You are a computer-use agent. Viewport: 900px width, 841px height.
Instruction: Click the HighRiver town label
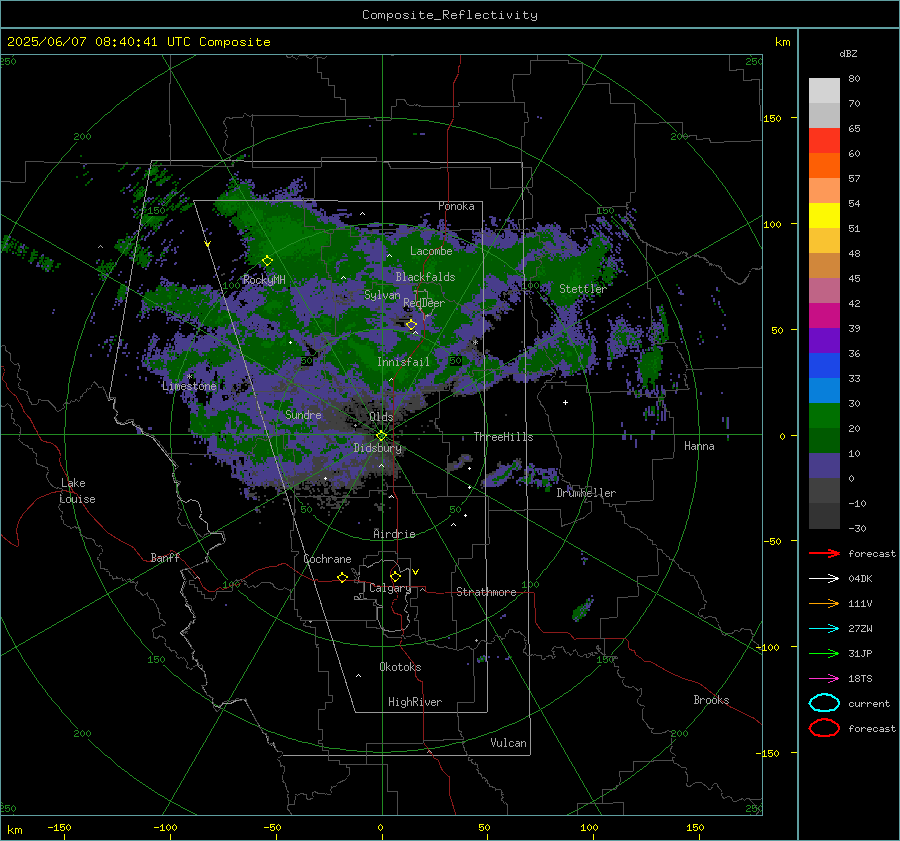[415, 702]
